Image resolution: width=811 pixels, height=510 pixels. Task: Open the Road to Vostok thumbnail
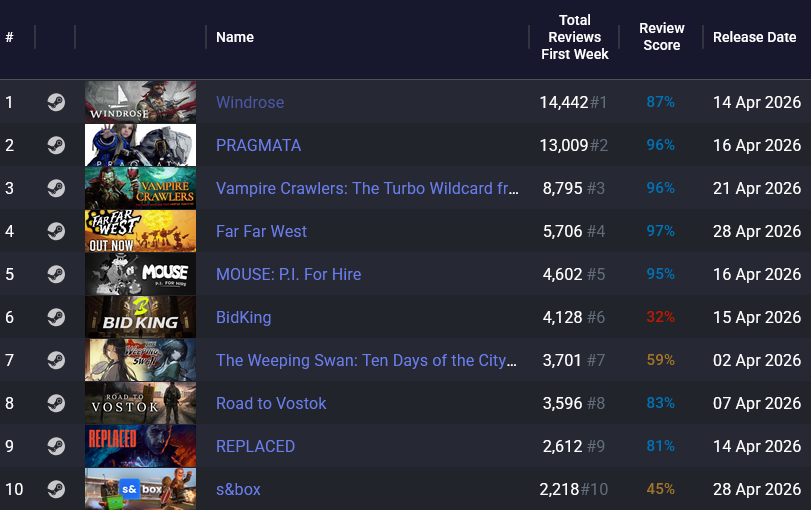[x=140, y=403]
